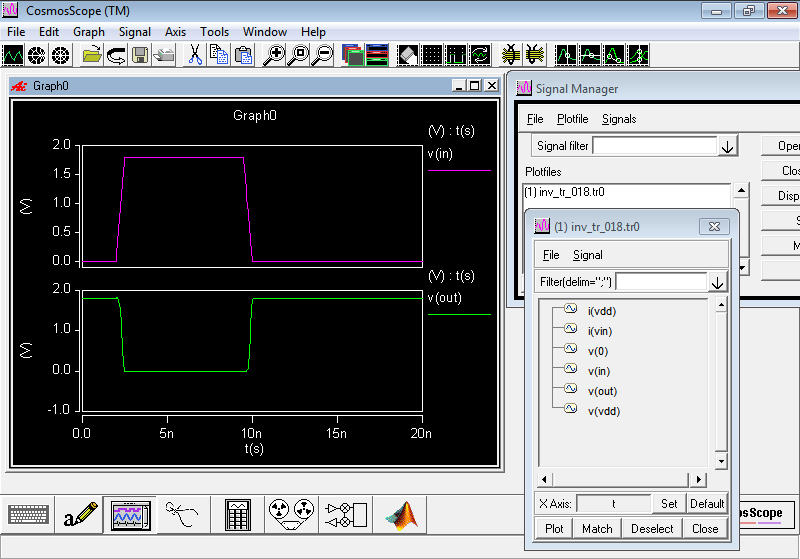Toggle the grid dots toolbar icon
Image resolution: width=800 pixels, height=559 pixels.
(x=432, y=55)
